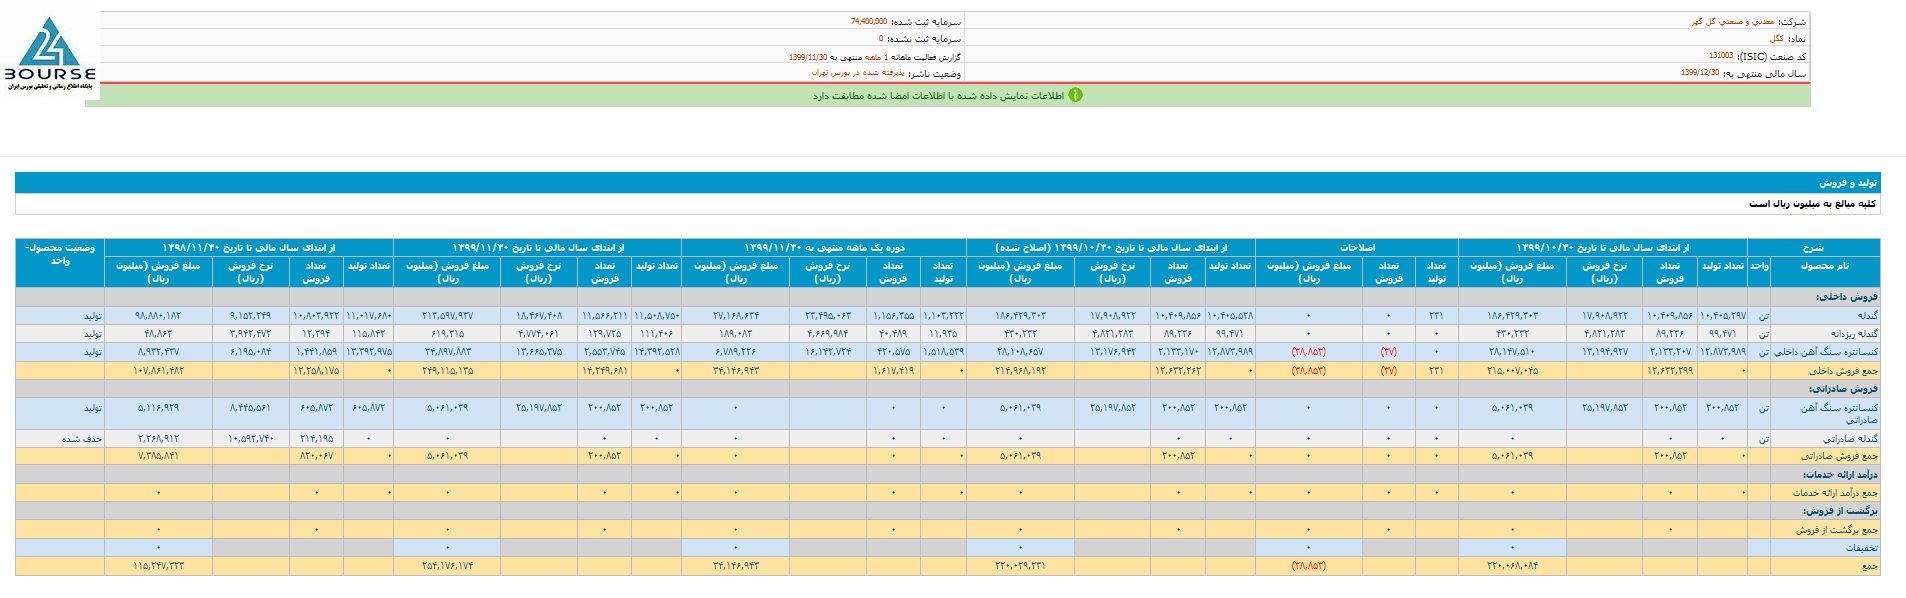Screen dimensions: 1906x598
Task: Click the فروش صادراتی section label
Action: (x=1843, y=388)
